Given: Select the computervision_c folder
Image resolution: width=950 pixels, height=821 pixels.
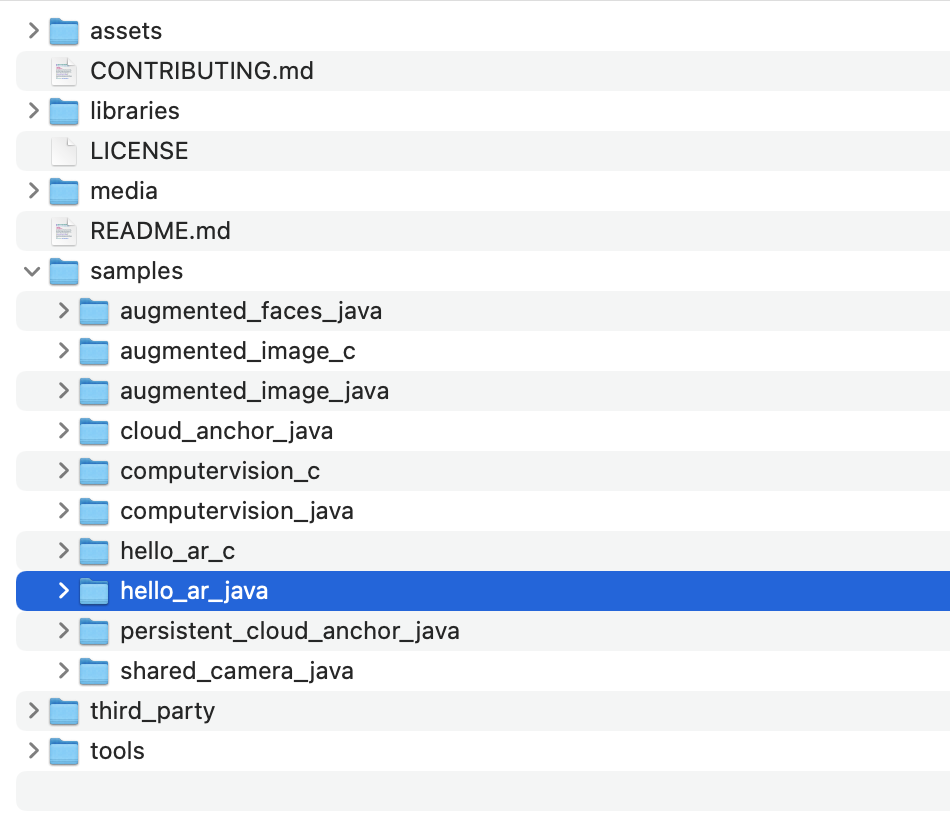Looking at the screenshot, I should [220, 471].
